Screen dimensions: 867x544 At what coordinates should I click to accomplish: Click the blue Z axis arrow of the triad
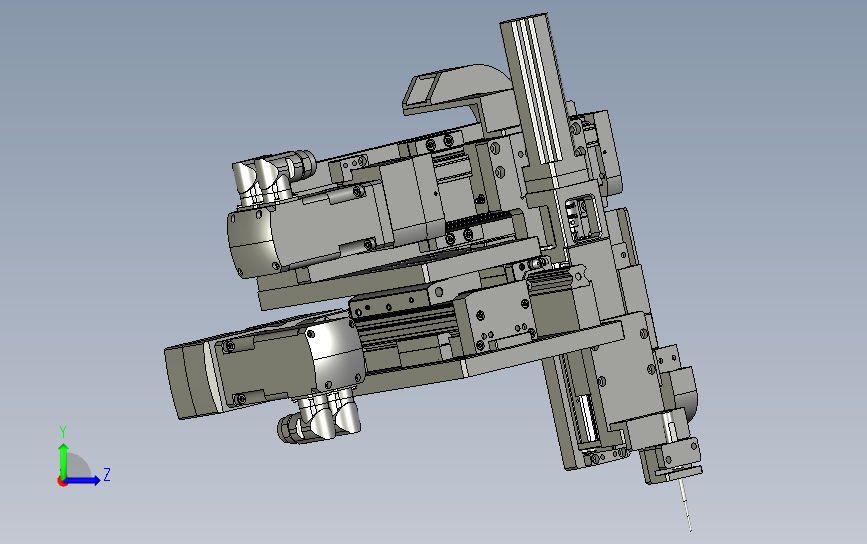pyautogui.click(x=82, y=480)
